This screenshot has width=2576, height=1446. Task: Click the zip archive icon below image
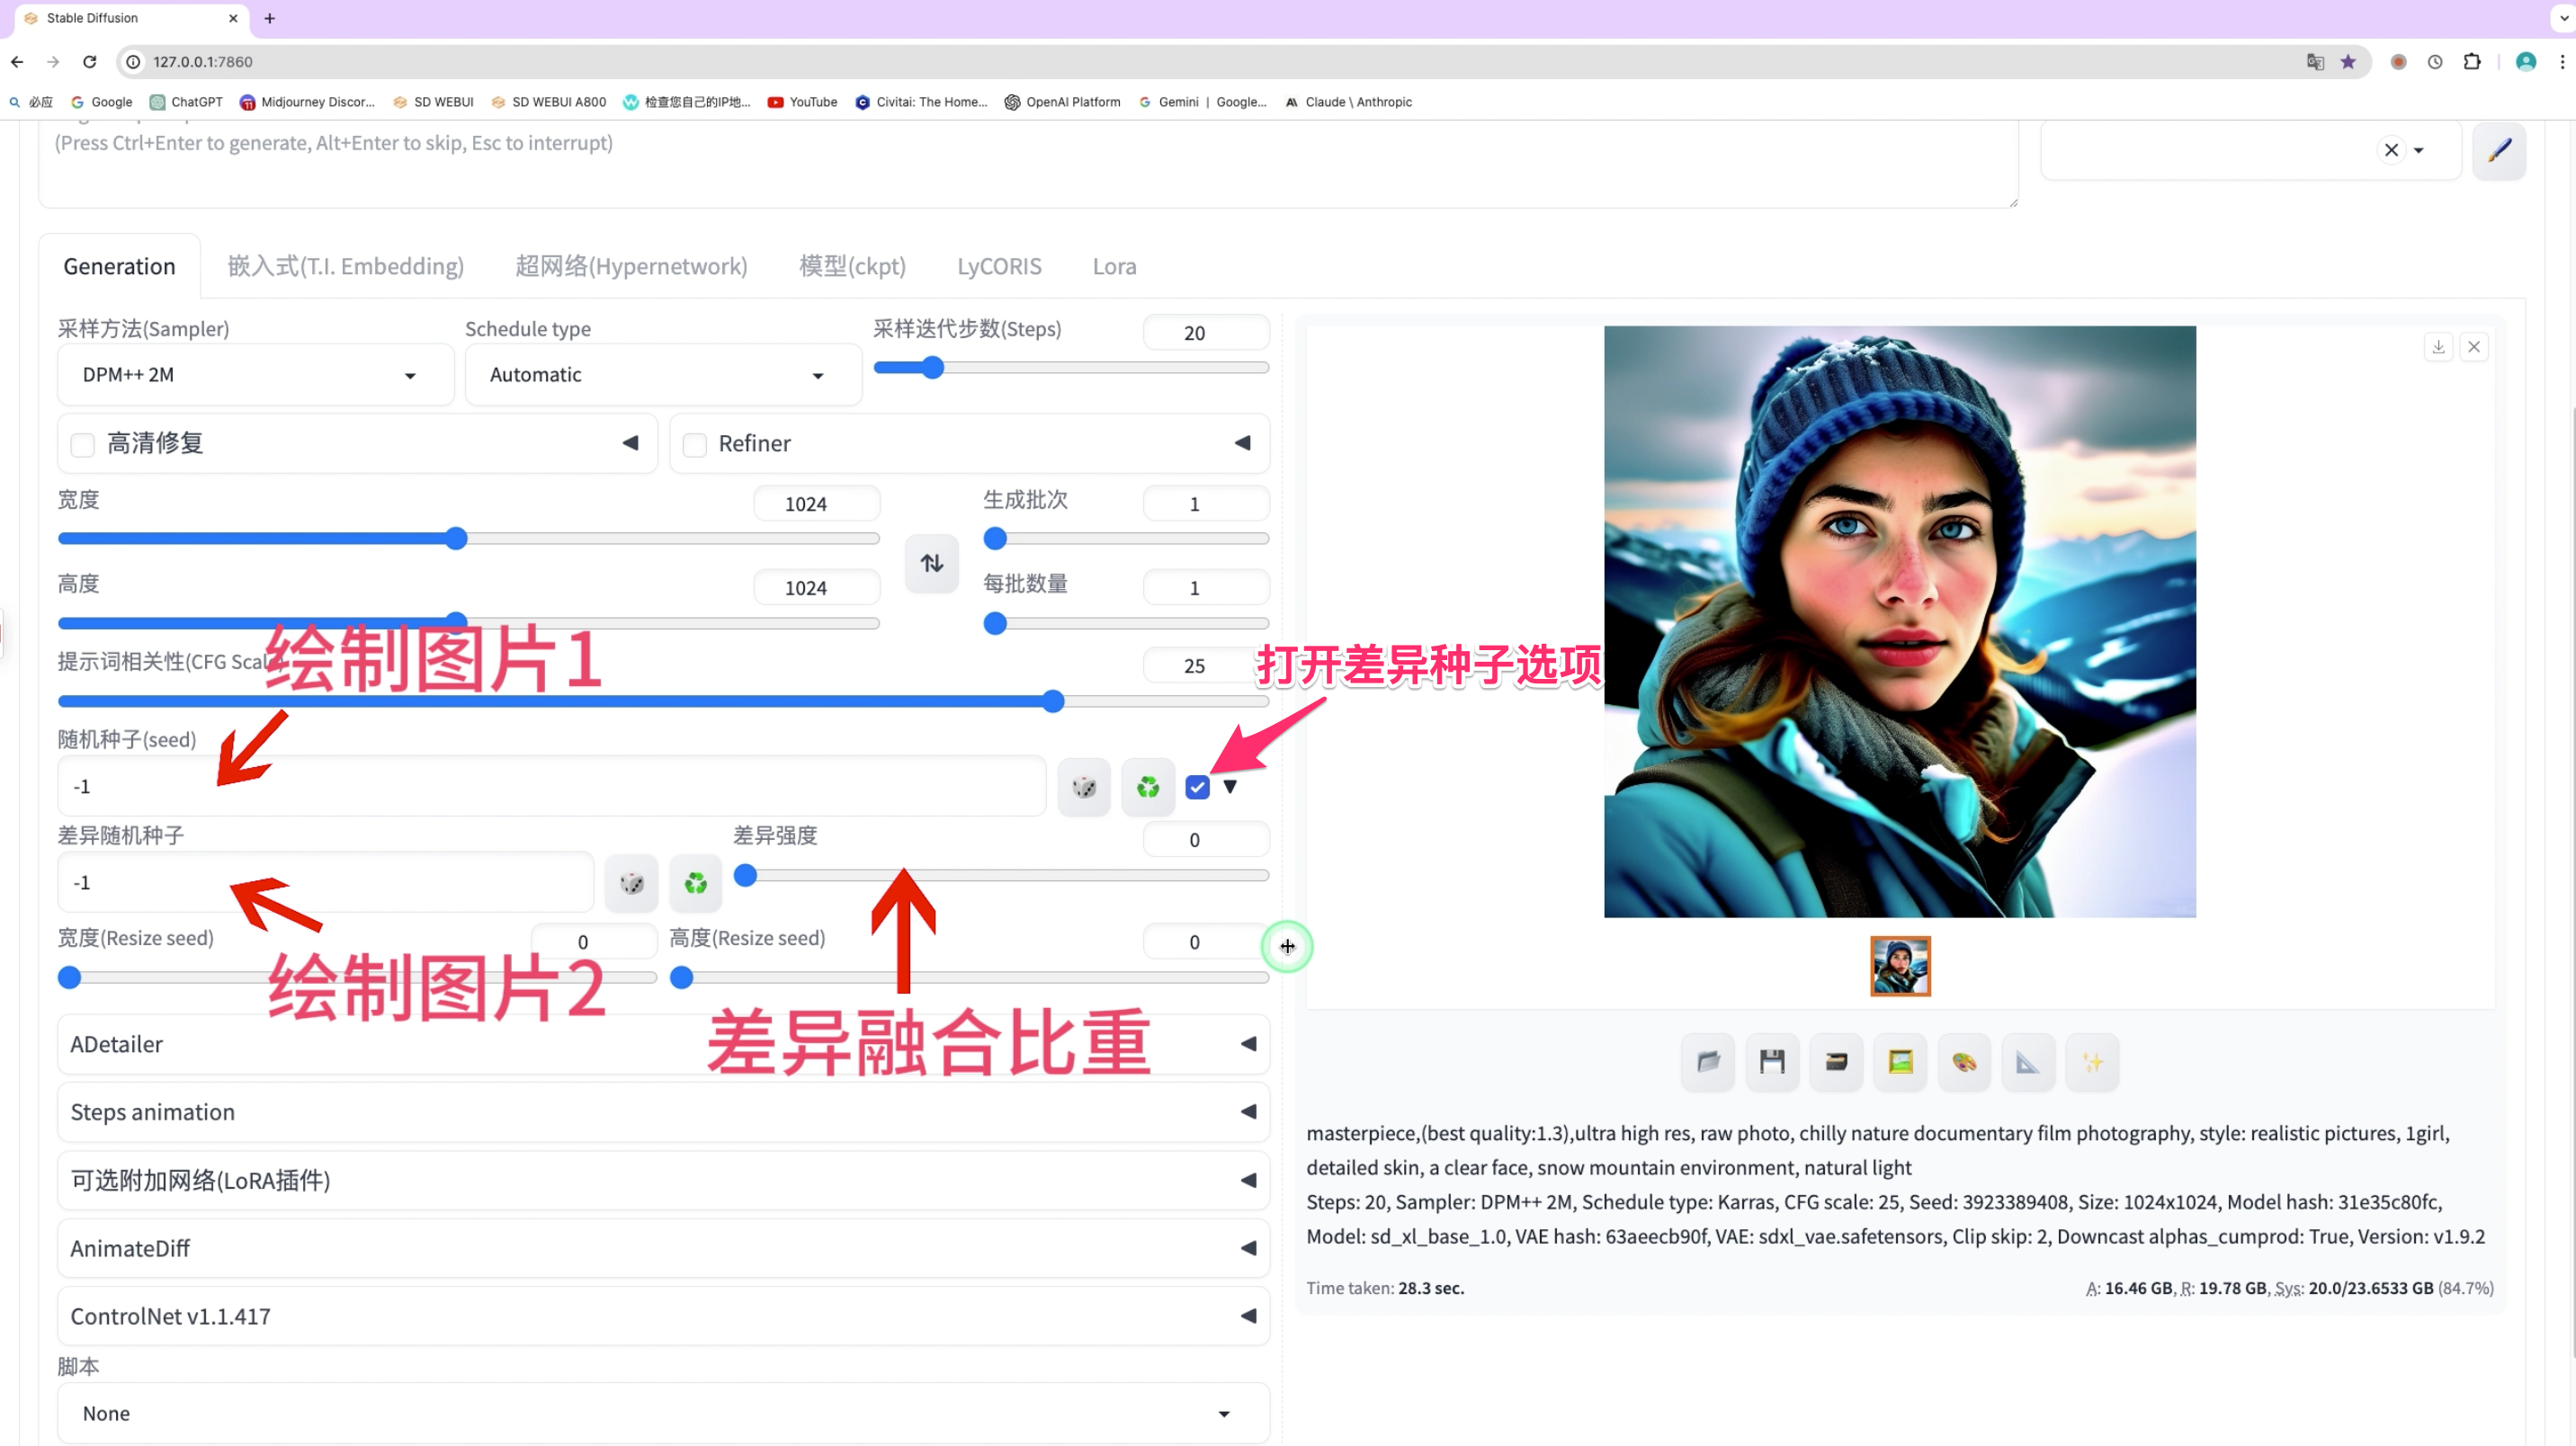point(1836,1061)
